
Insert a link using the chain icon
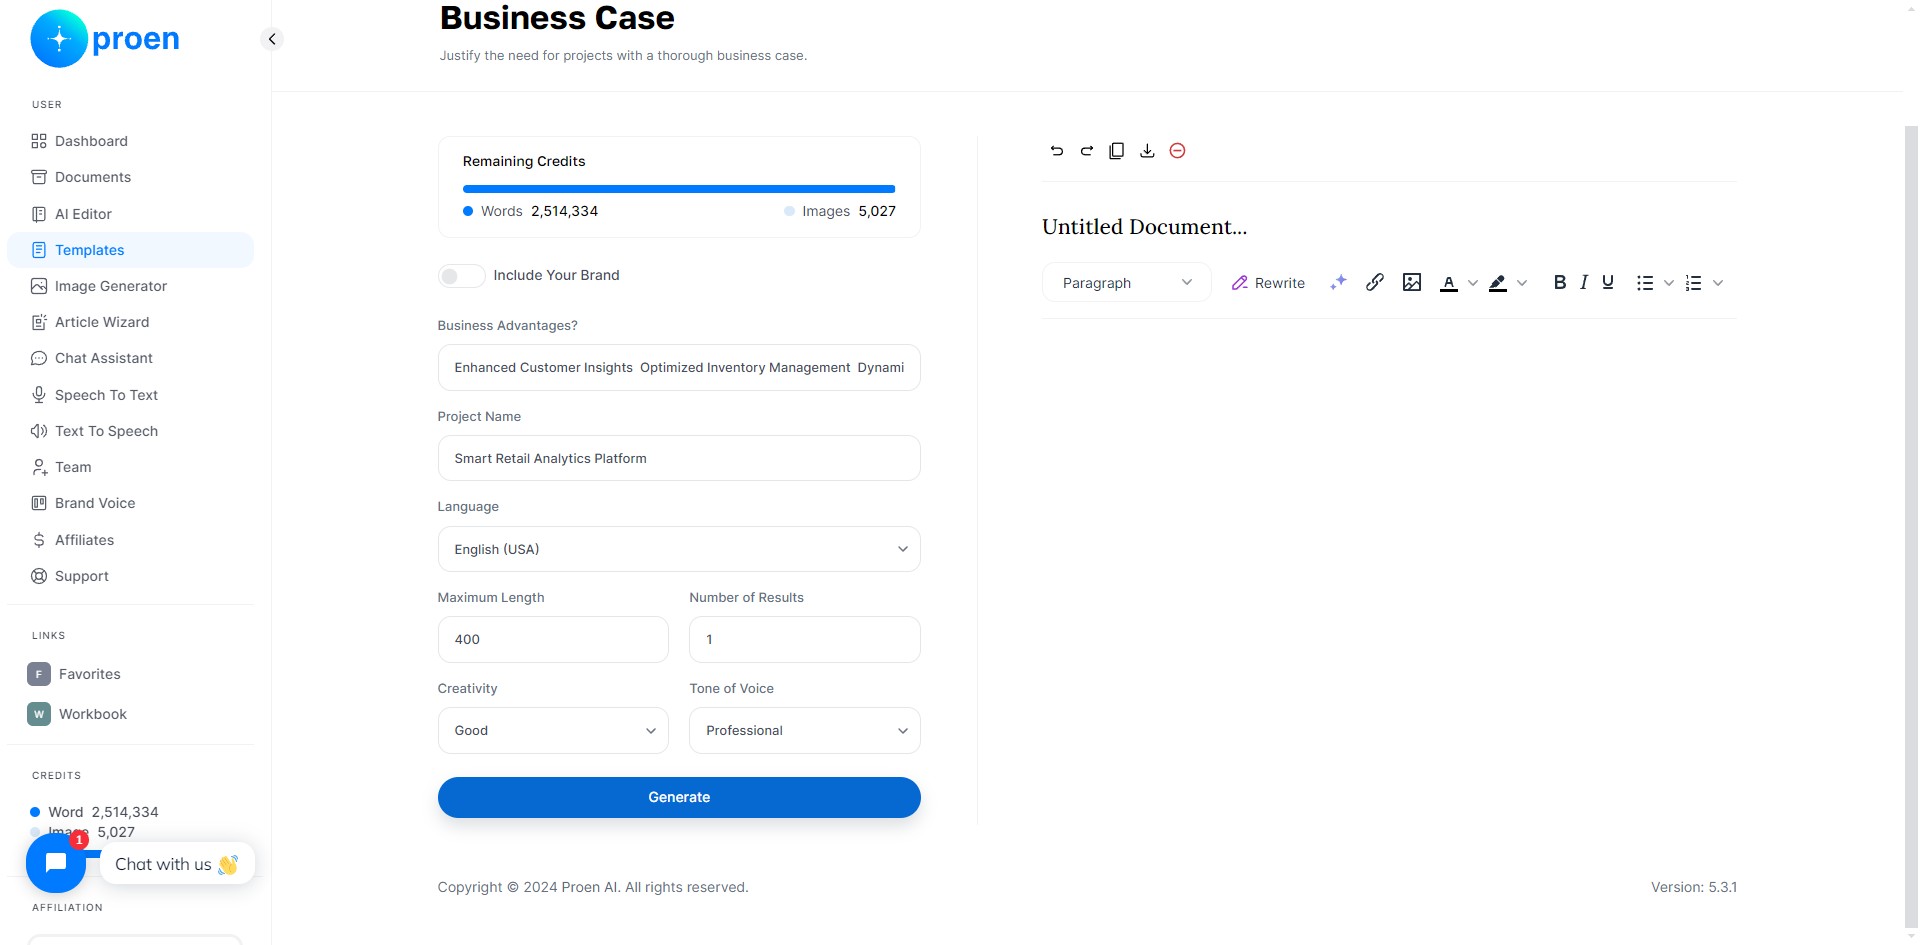point(1375,283)
